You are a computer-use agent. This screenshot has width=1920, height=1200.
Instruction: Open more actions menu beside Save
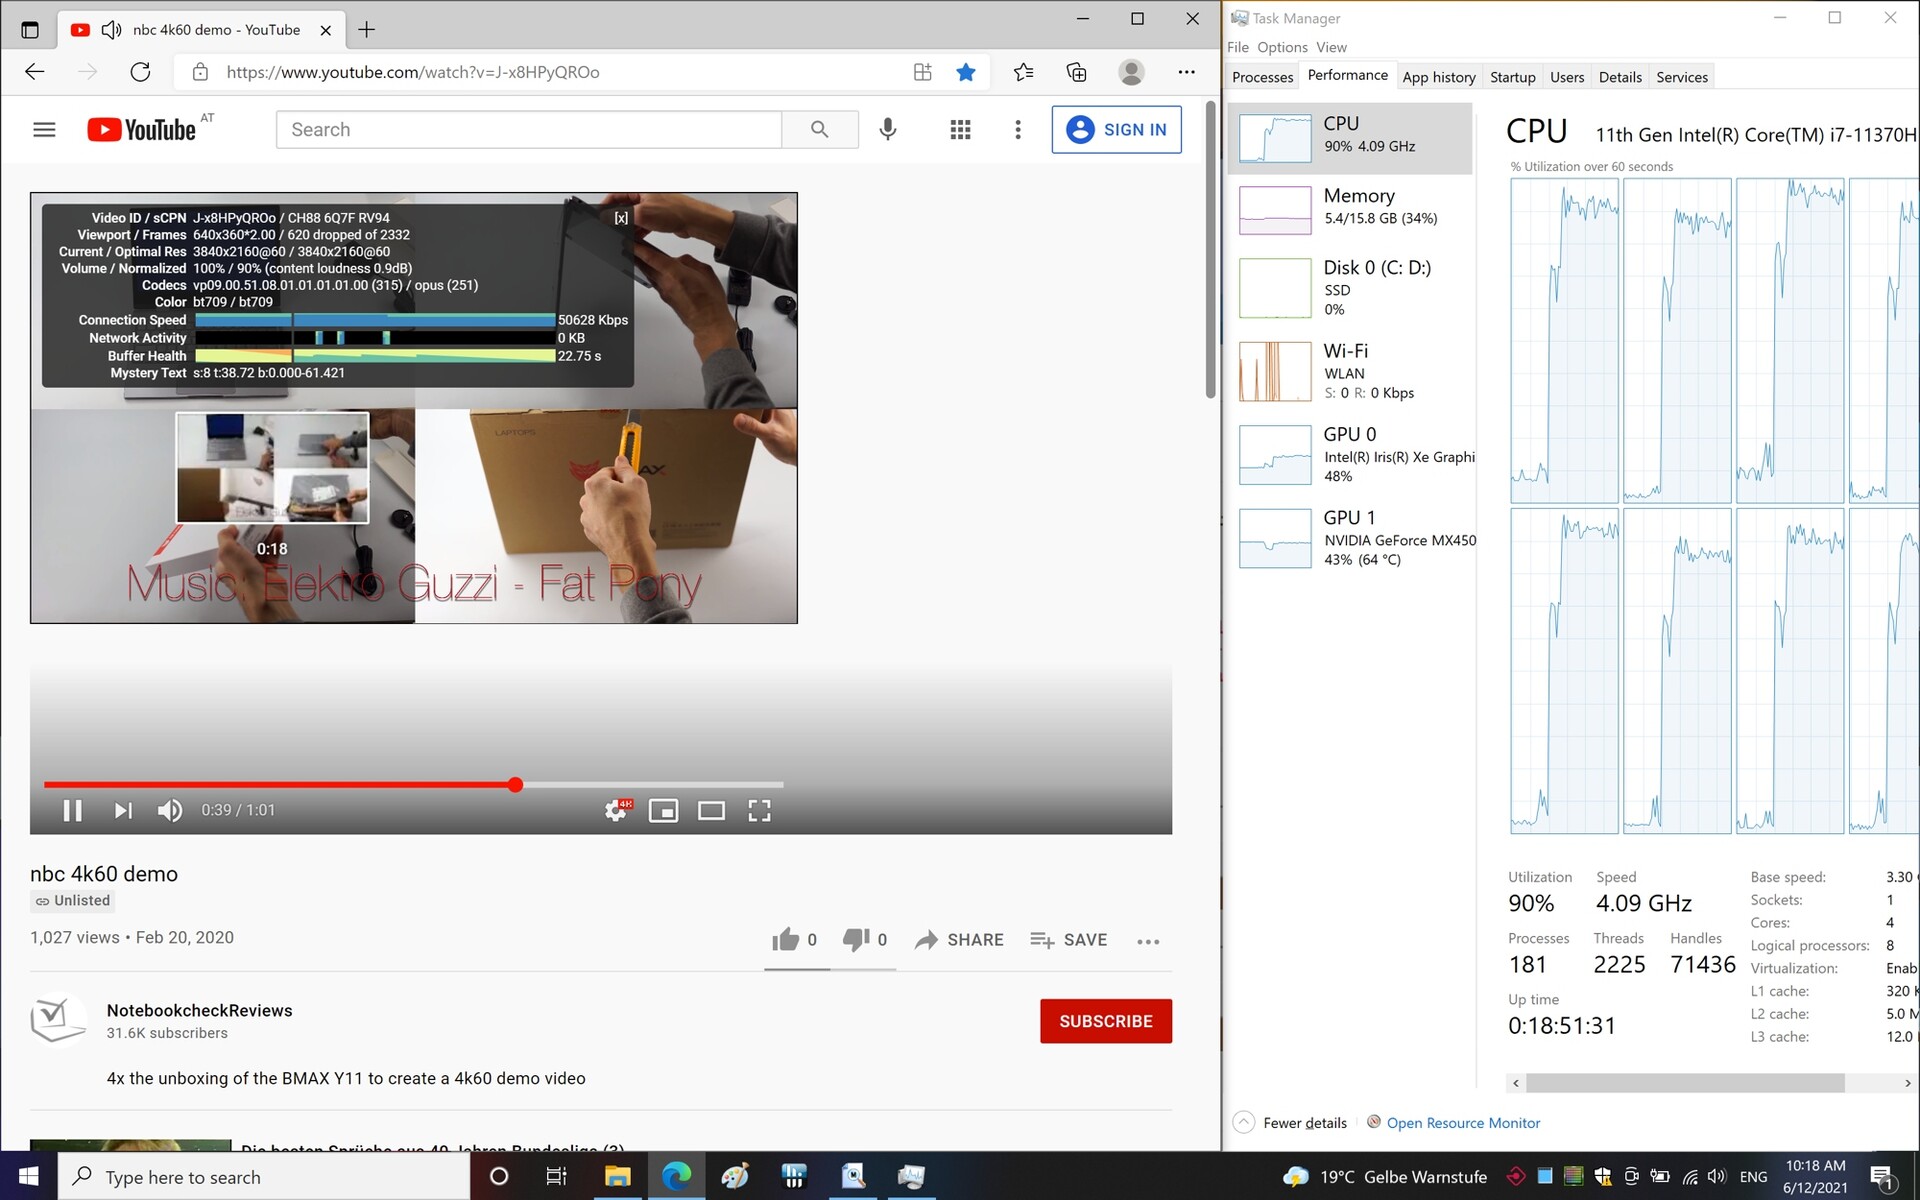(x=1148, y=941)
